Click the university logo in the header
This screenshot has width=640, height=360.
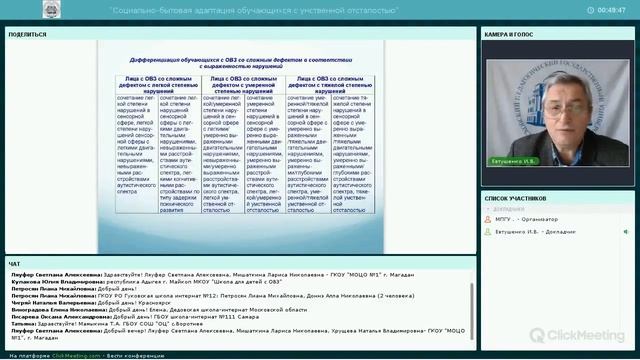tap(51, 9)
